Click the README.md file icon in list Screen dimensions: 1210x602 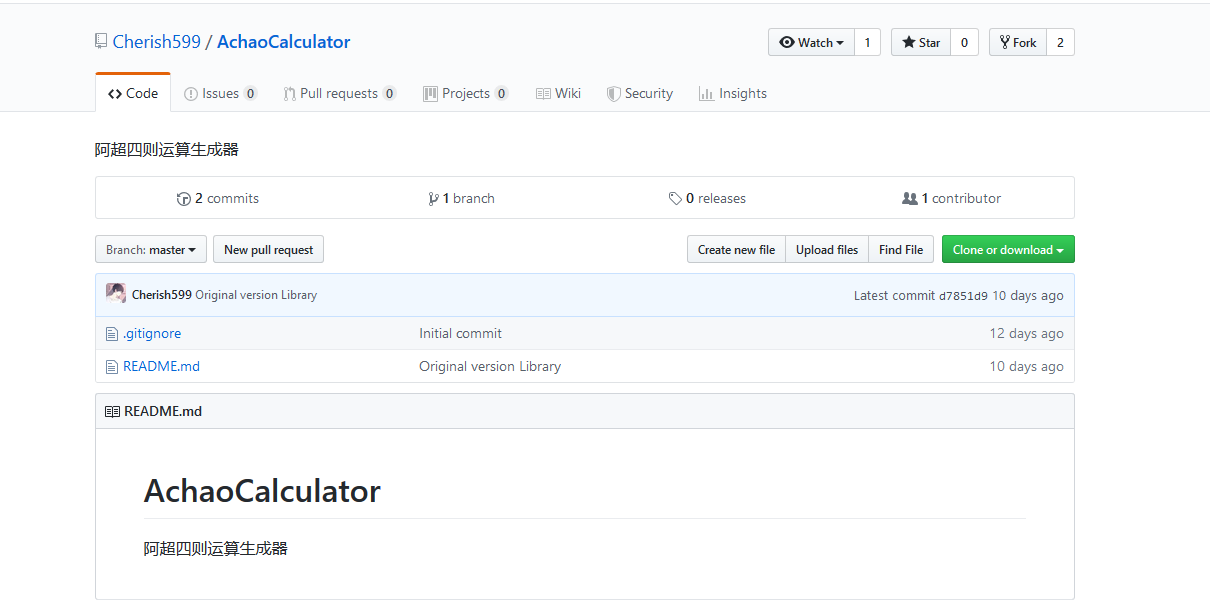[112, 367]
